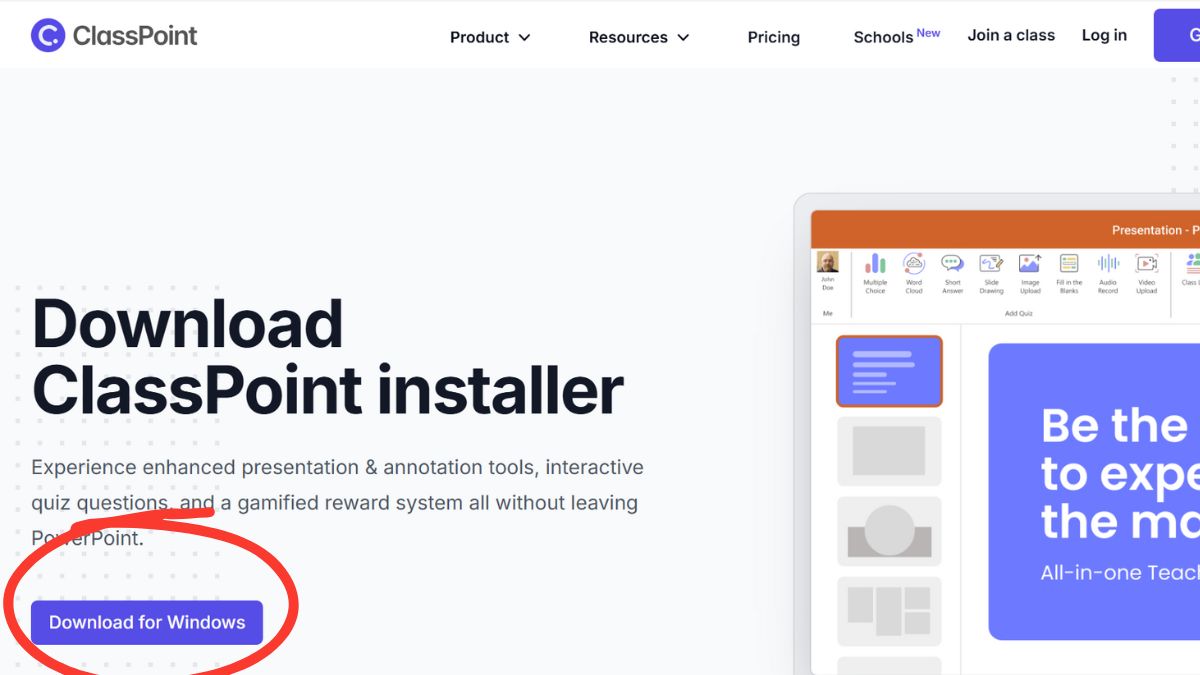This screenshot has width=1200, height=675.
Task: Select the slide thumbnail showing a circle
Action: point(889,531)
